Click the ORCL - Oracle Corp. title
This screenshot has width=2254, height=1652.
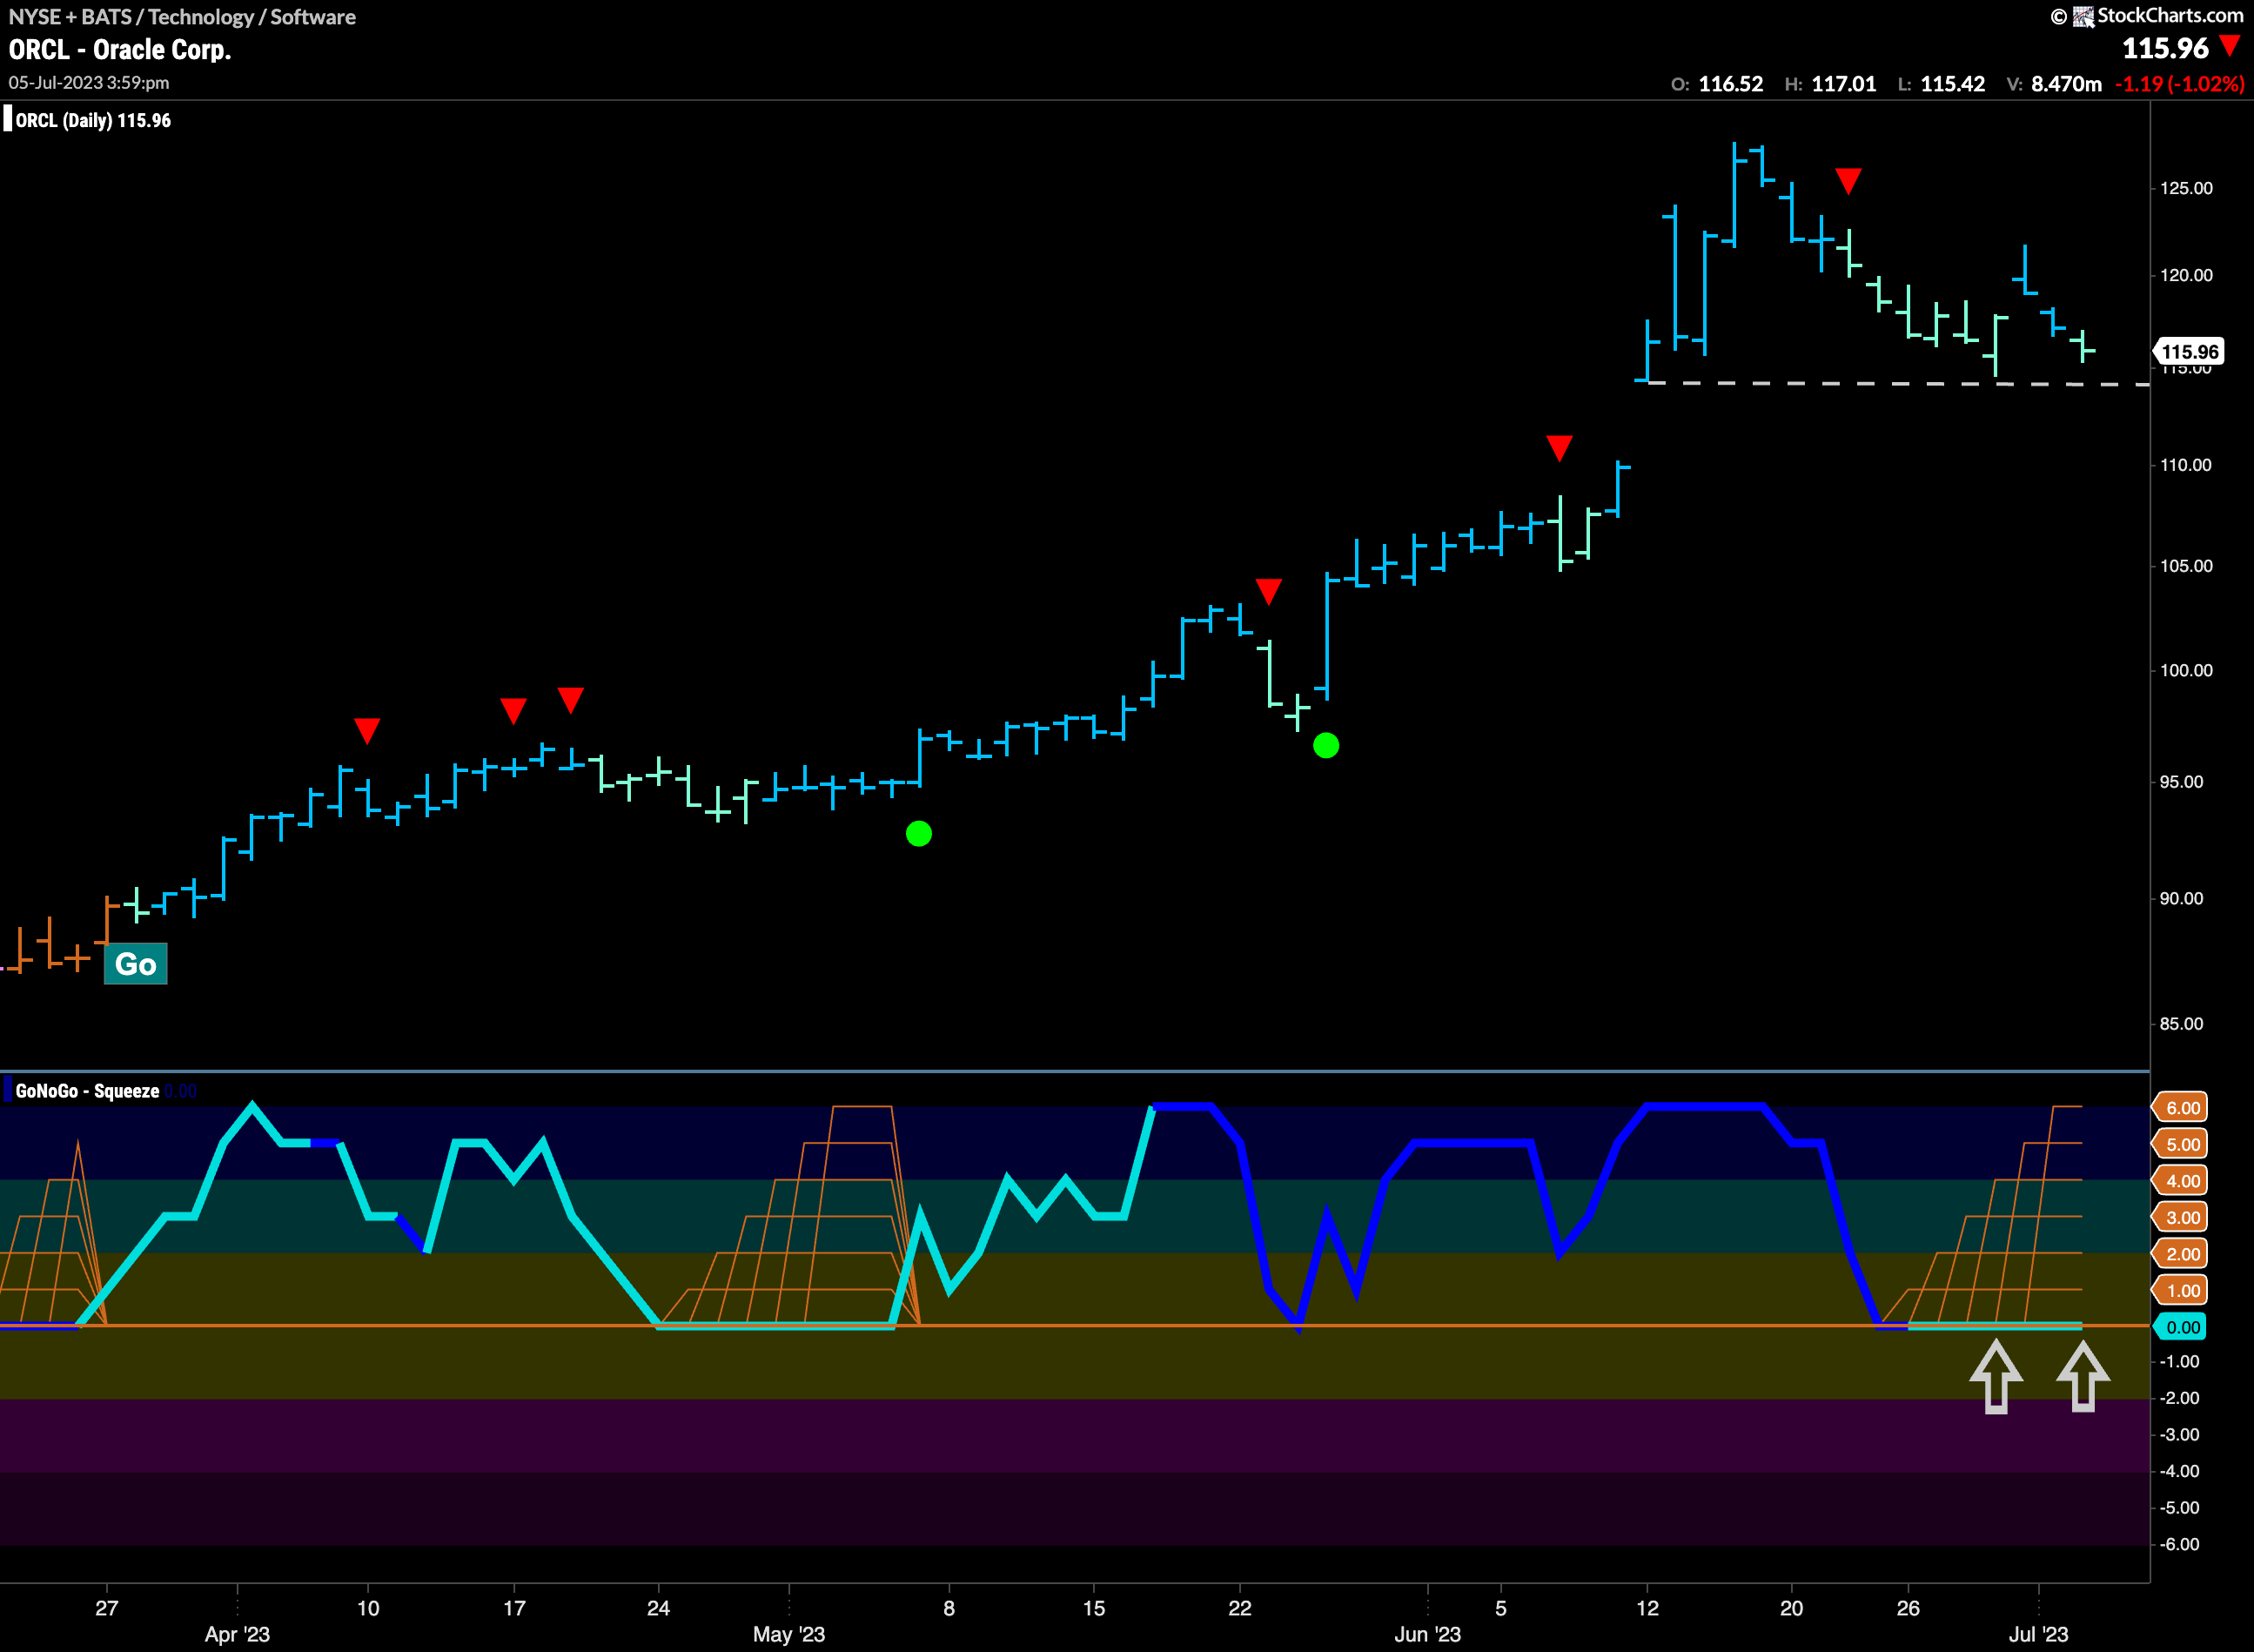tap(120, 49)
